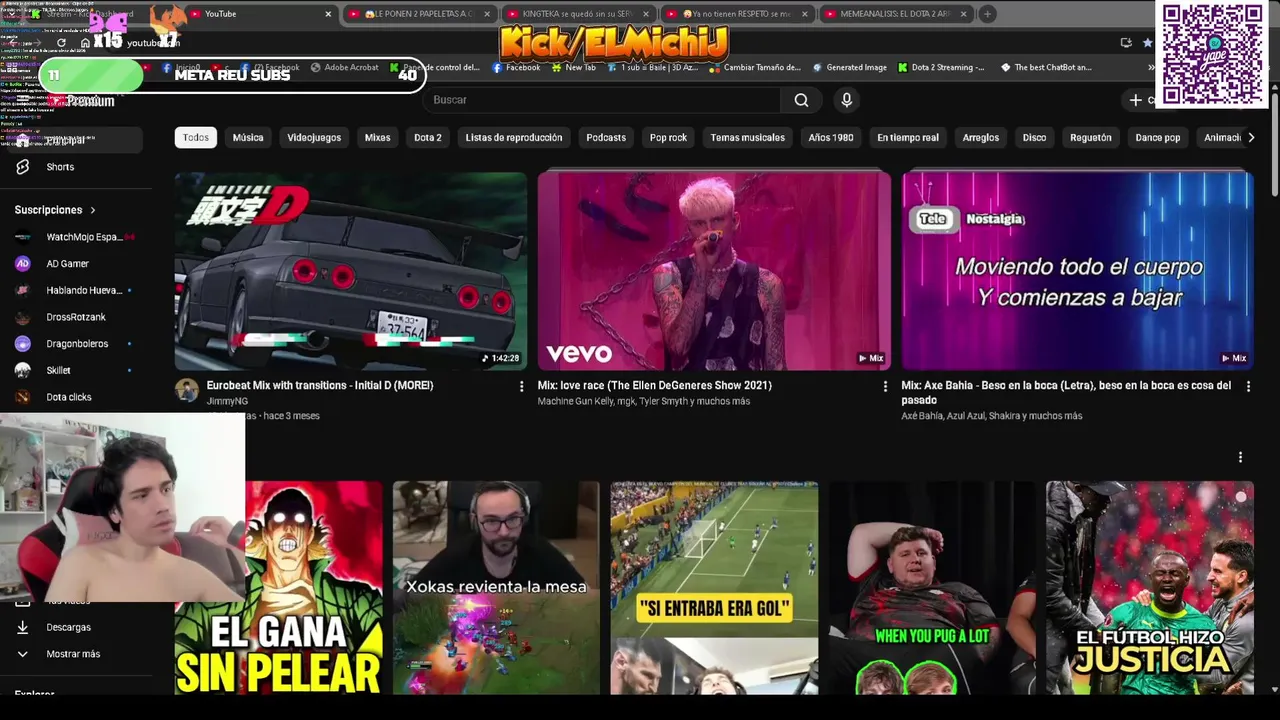Viewport: 1280px width, 720px height.
Task: Switch to LE PONEN 2 PAPELETAS tab
Action: pos(420,14)
